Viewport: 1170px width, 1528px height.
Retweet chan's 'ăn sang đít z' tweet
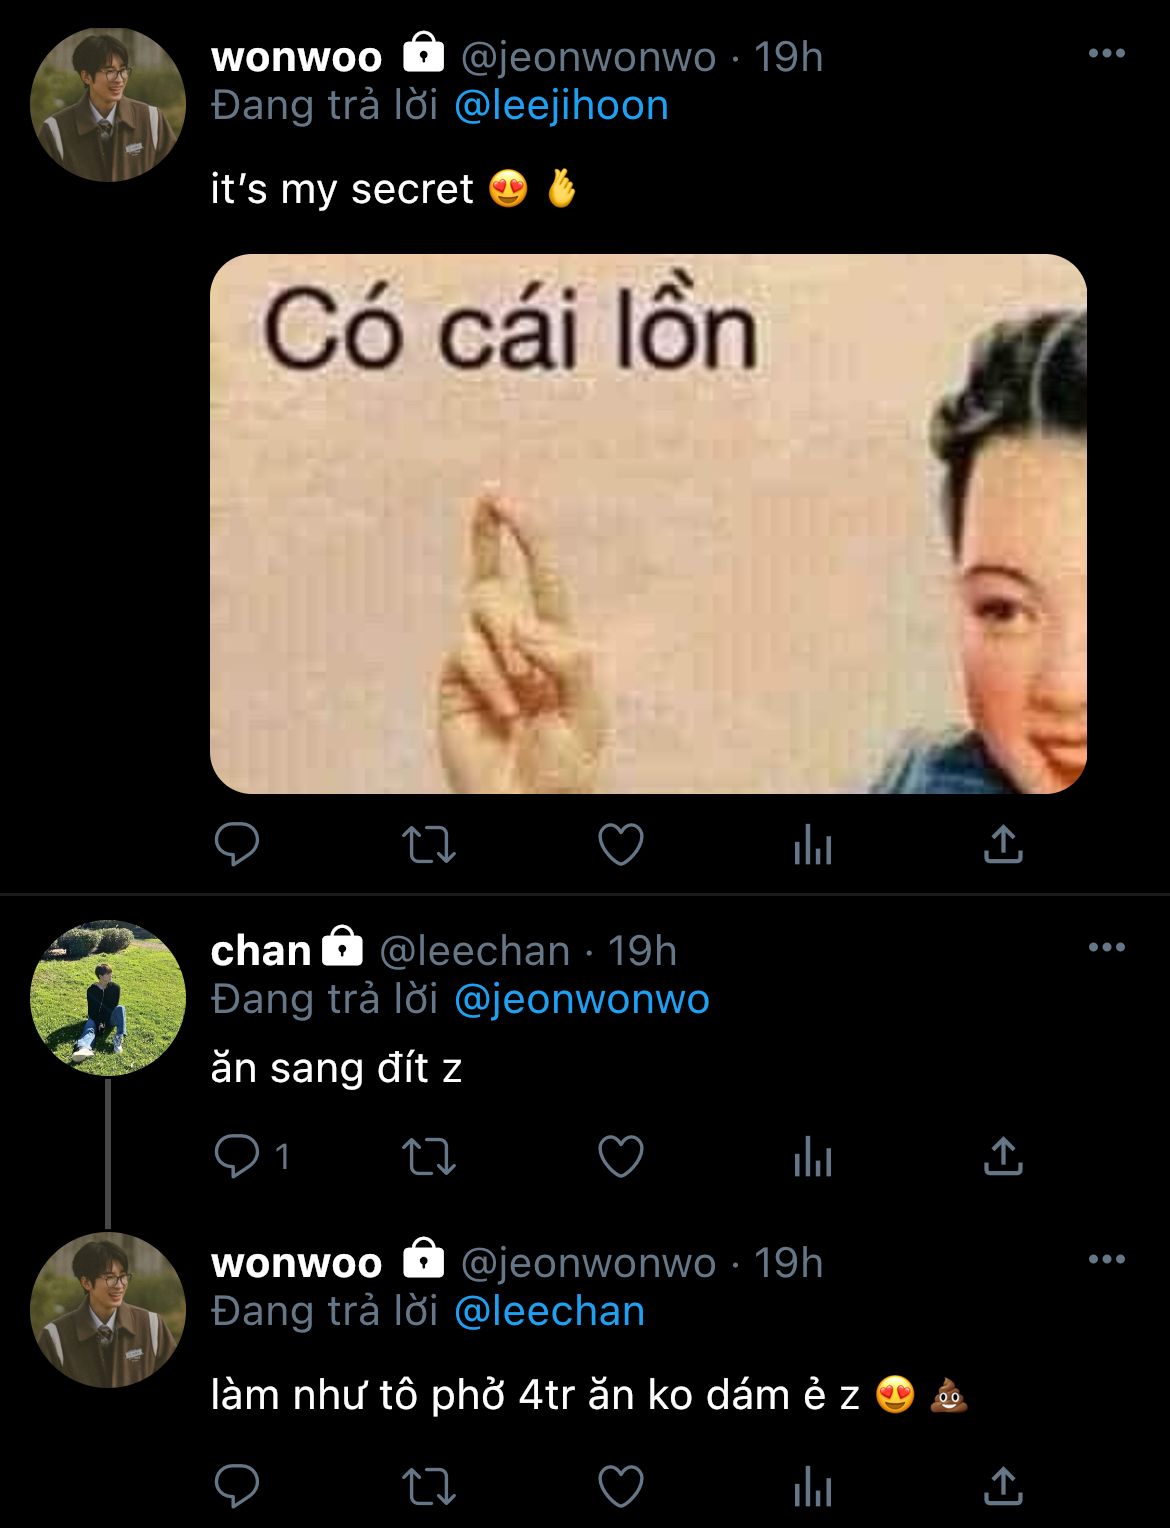(428, 1157)
